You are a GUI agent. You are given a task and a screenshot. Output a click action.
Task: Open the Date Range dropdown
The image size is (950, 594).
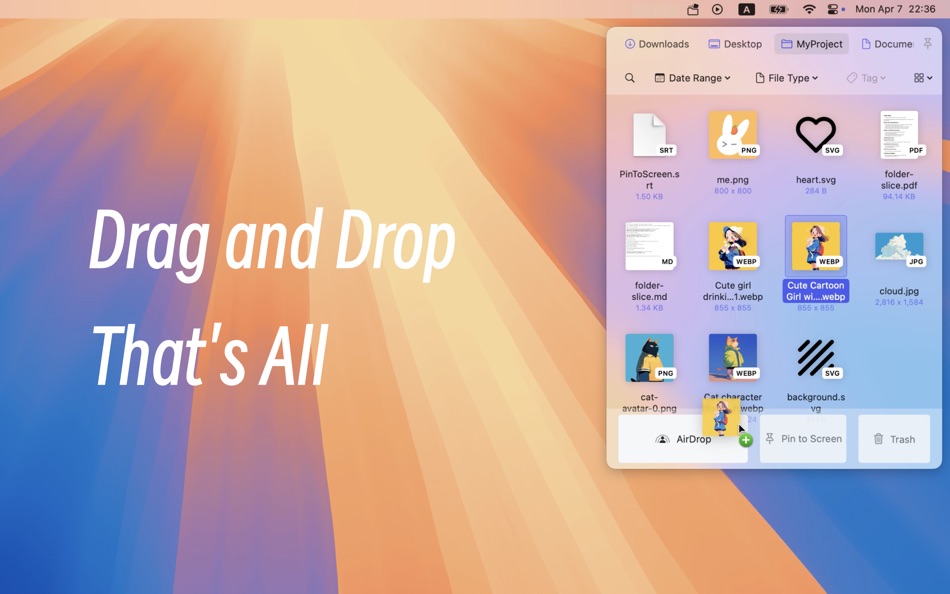[693, 77]
